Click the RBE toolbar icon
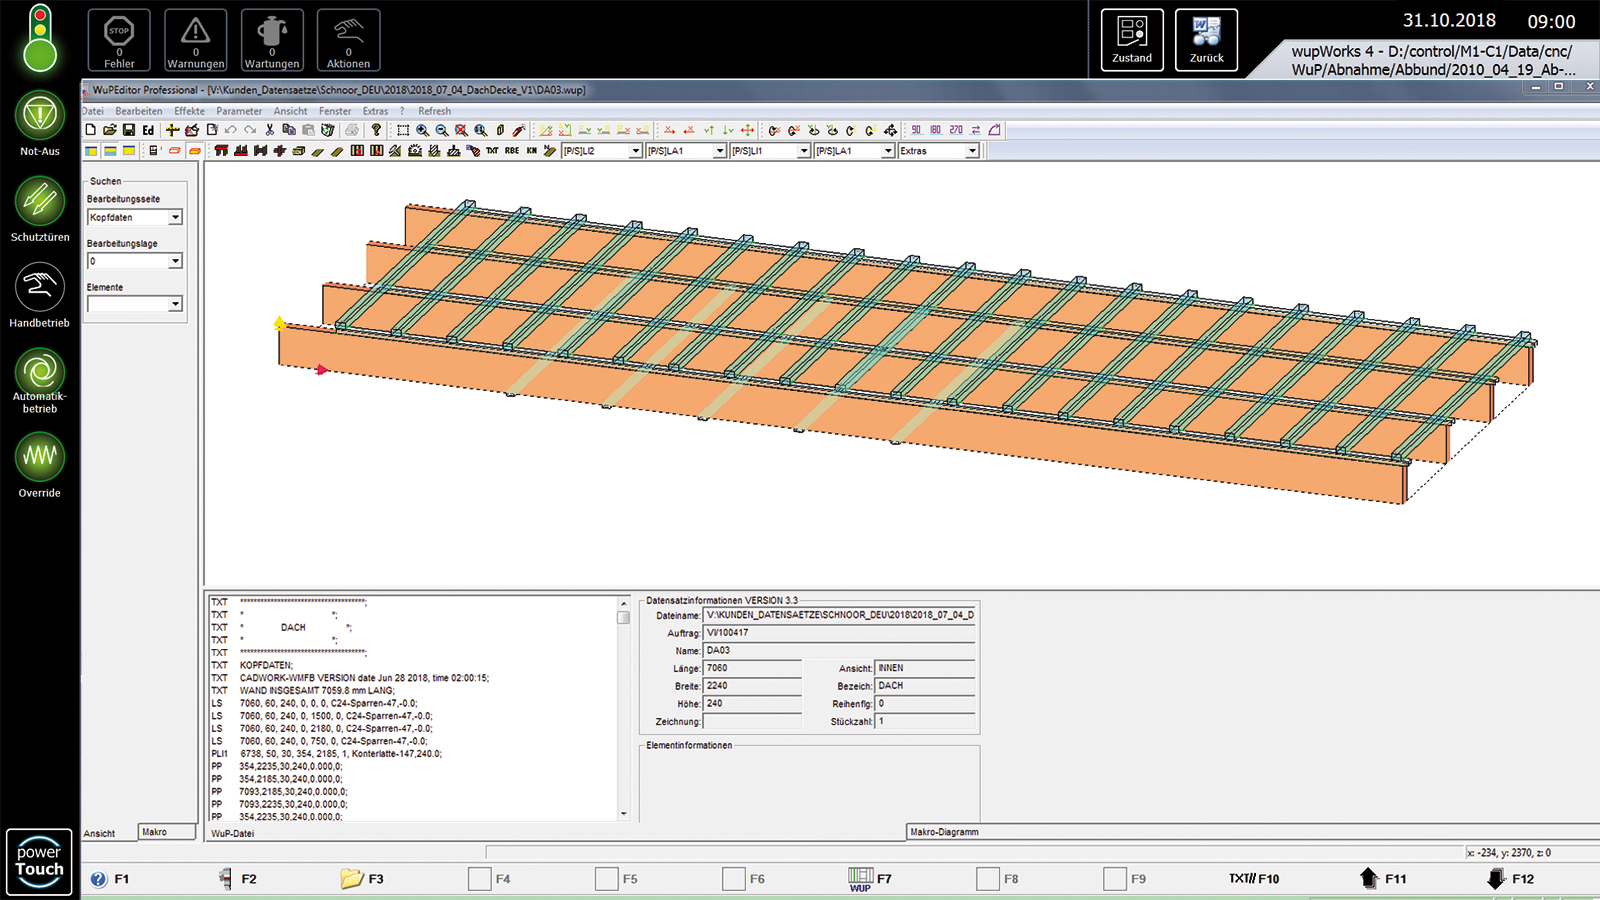This screenshot has width=1600, height=900. coord(512,151)
